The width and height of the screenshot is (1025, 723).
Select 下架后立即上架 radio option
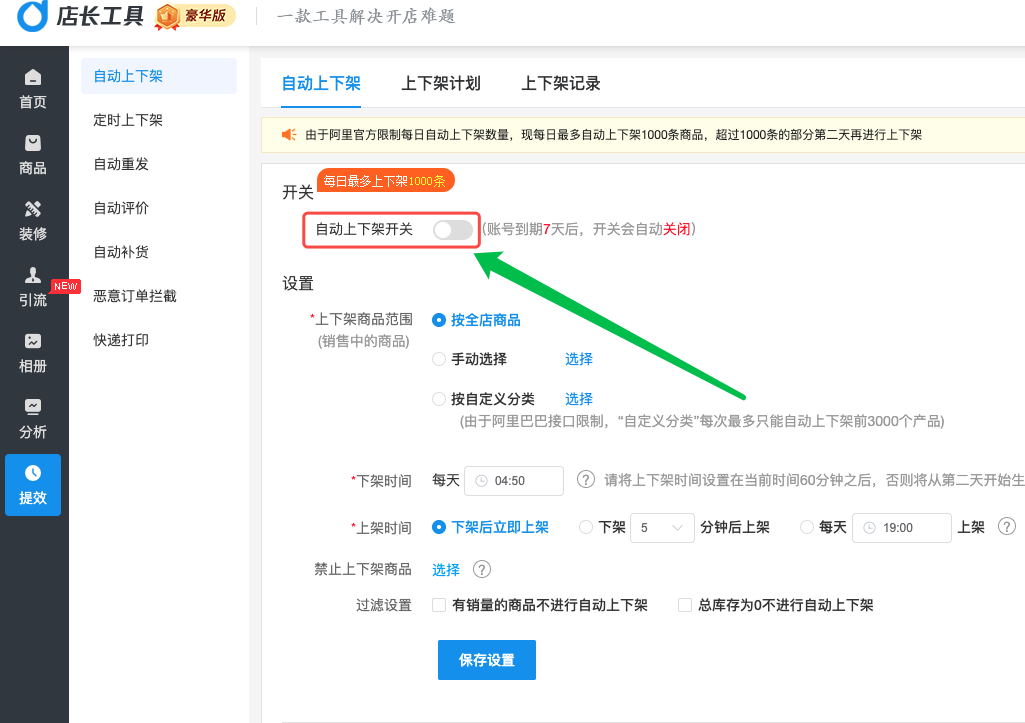point(439,527)
